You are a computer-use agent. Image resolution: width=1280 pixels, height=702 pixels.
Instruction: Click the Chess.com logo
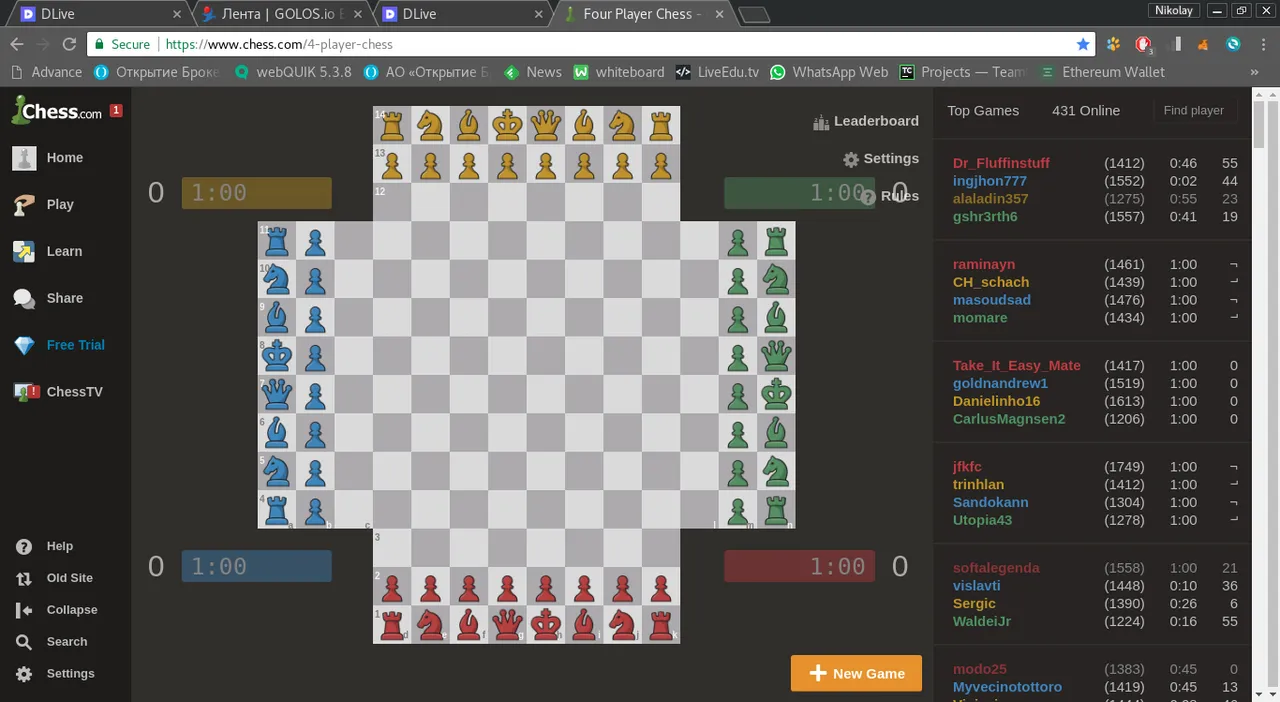pyautogui.click(x=57, y=110)
